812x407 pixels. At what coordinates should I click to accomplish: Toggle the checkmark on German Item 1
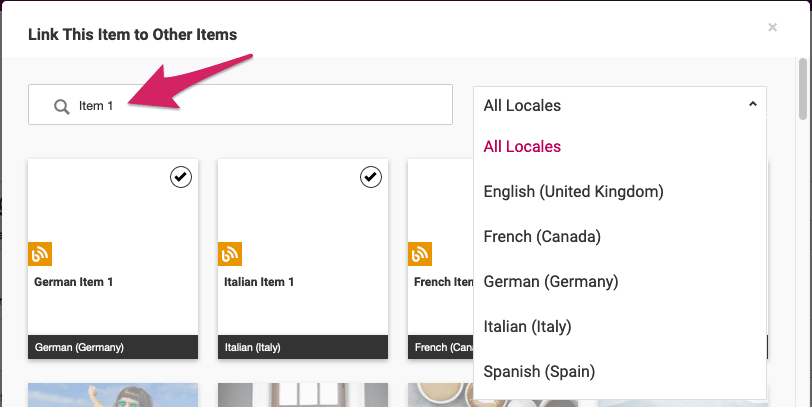tap(181, 177)
